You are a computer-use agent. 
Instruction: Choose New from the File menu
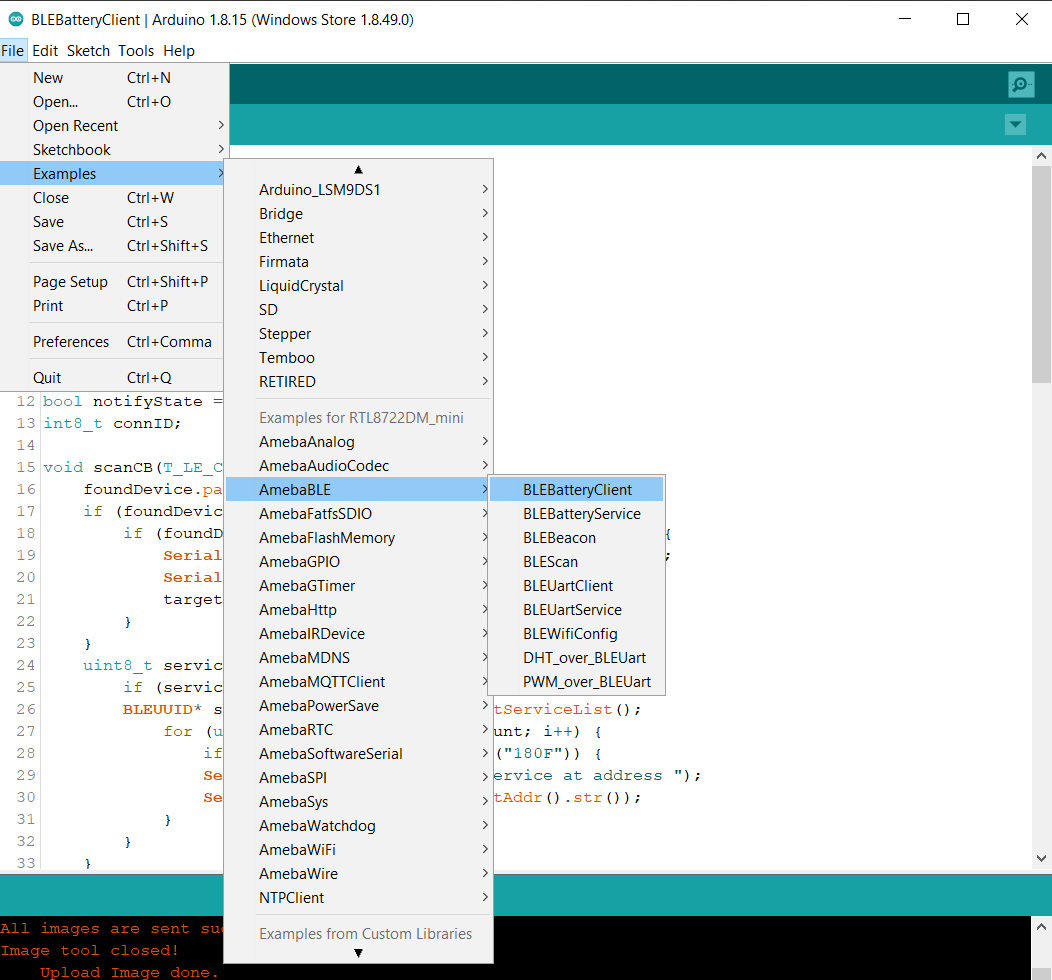tap(114, 78)
